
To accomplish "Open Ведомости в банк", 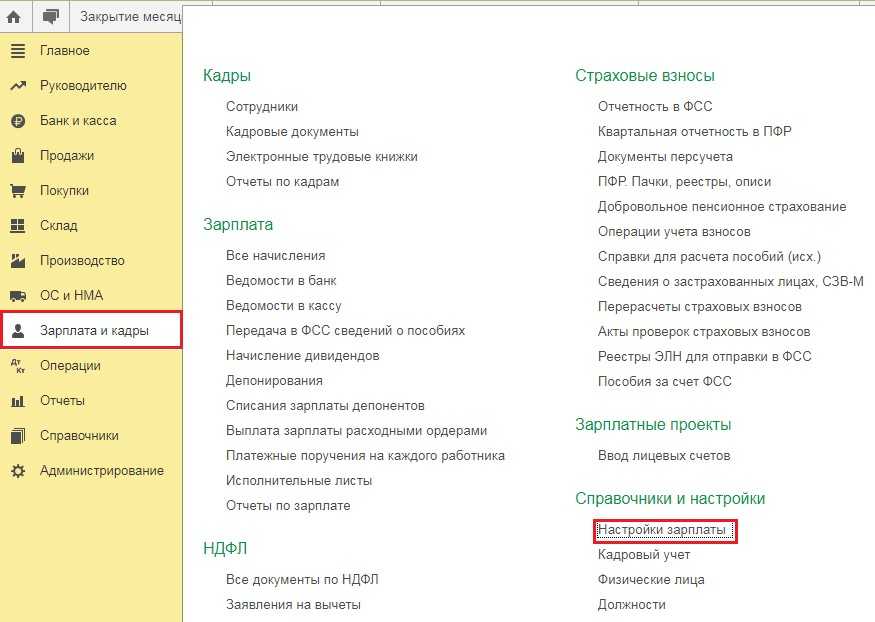I will [x=281, y=281].
